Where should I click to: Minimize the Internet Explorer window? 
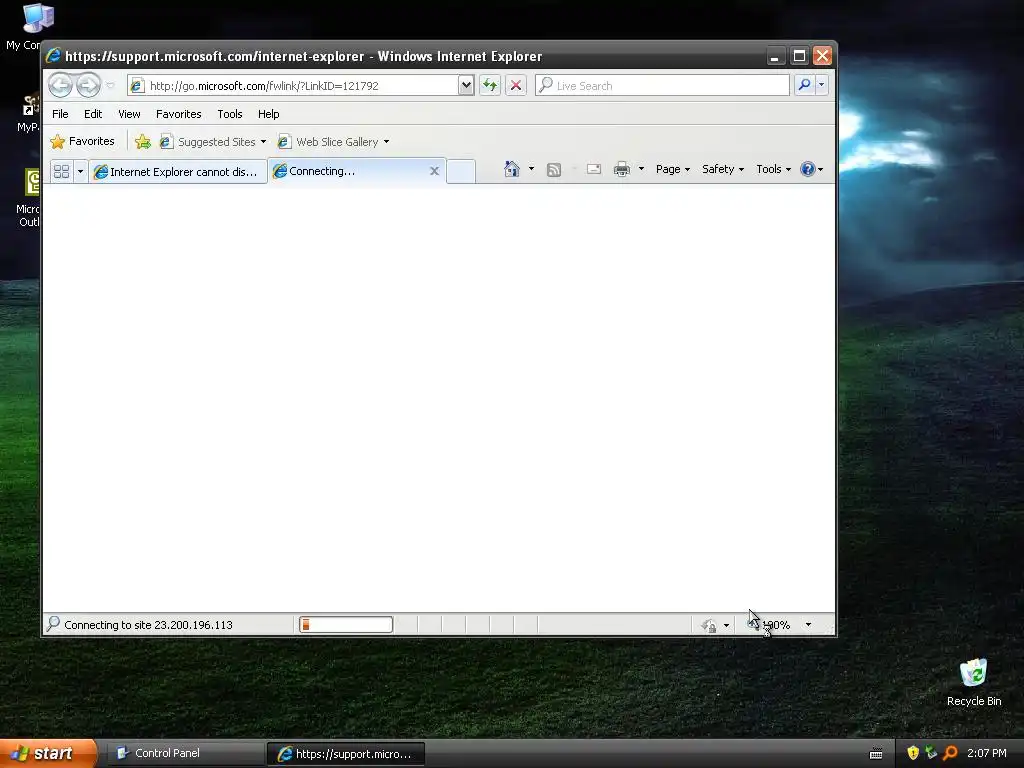coord(775,56)
